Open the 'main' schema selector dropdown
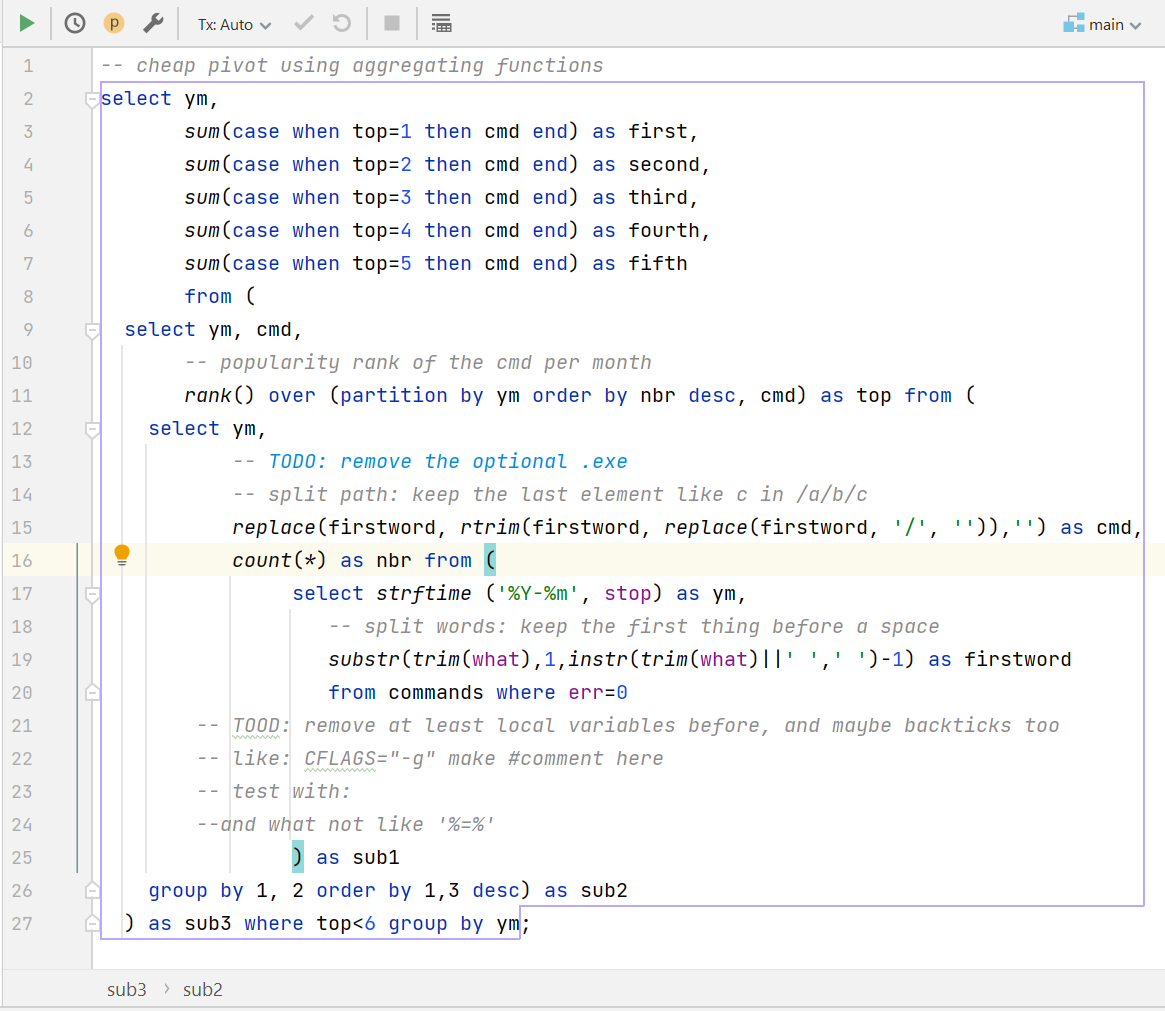The height and width of the screenshot is (1011, 1165). (x=1103, y=24)
